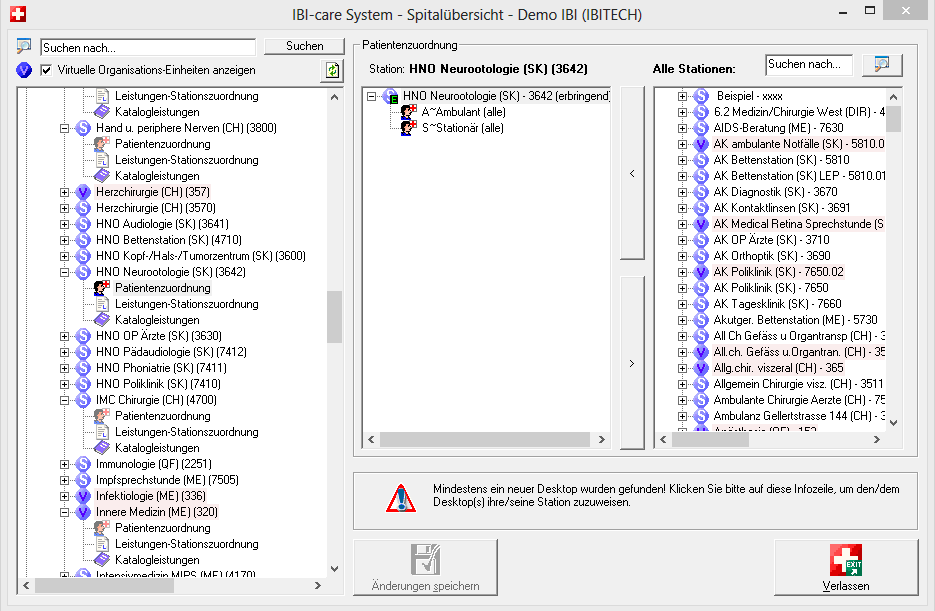Click the Verlassen exit button
935x611 pixels.
845,569
